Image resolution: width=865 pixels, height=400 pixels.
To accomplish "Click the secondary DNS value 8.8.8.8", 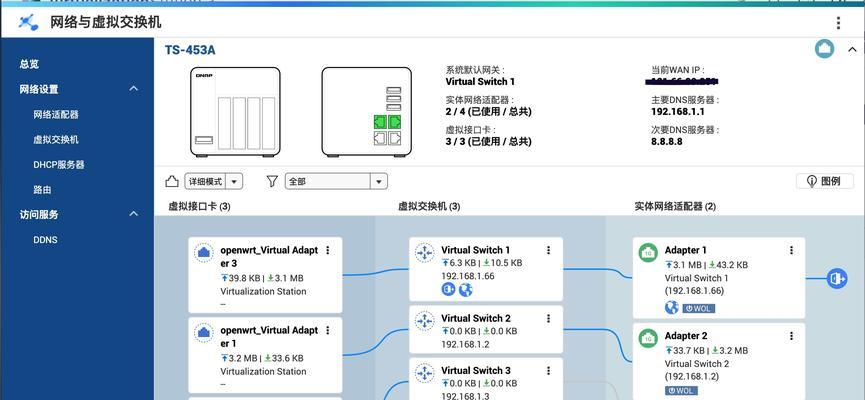I will [x=667, y=141].
